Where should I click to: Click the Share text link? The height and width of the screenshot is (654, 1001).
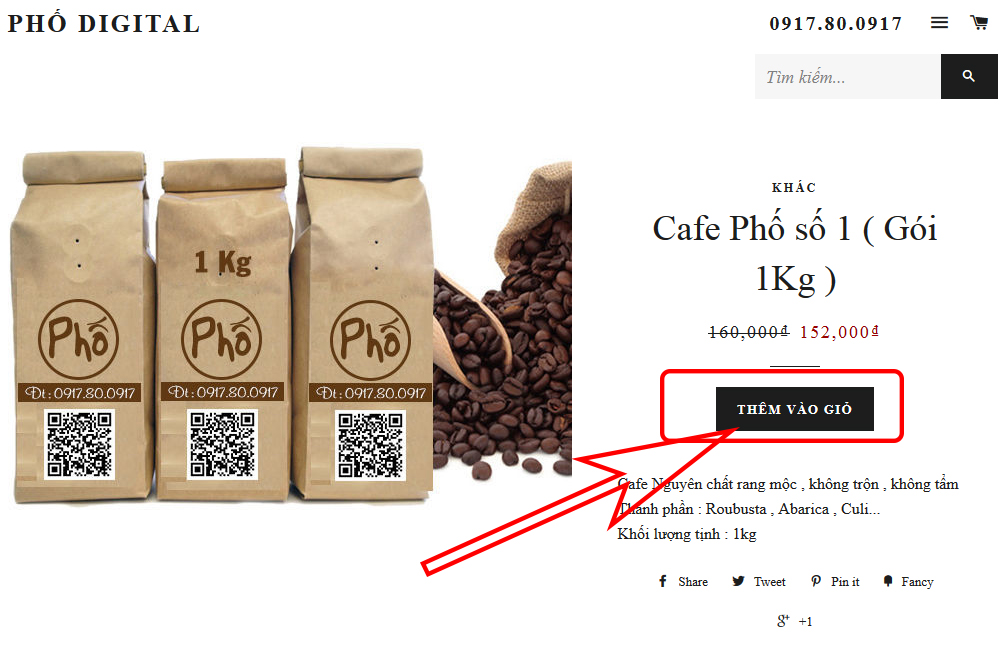coord(693,582)
